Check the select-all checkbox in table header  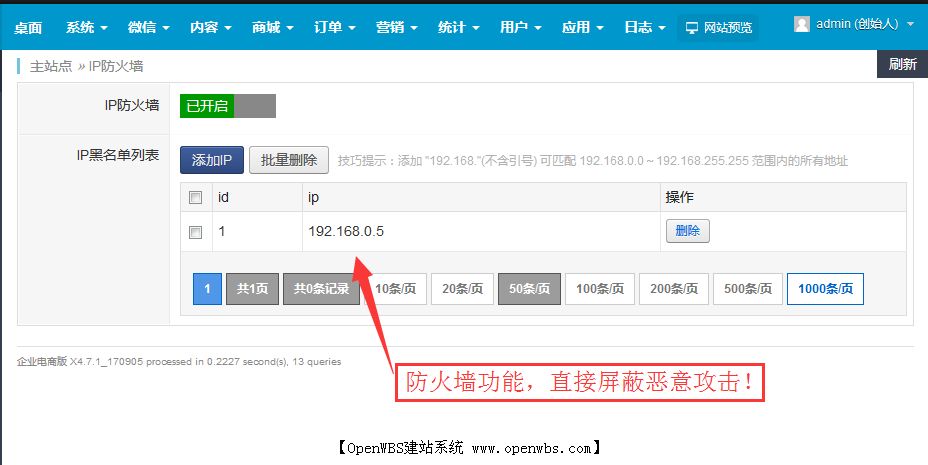pyautogui.click(x=196, y=198)
